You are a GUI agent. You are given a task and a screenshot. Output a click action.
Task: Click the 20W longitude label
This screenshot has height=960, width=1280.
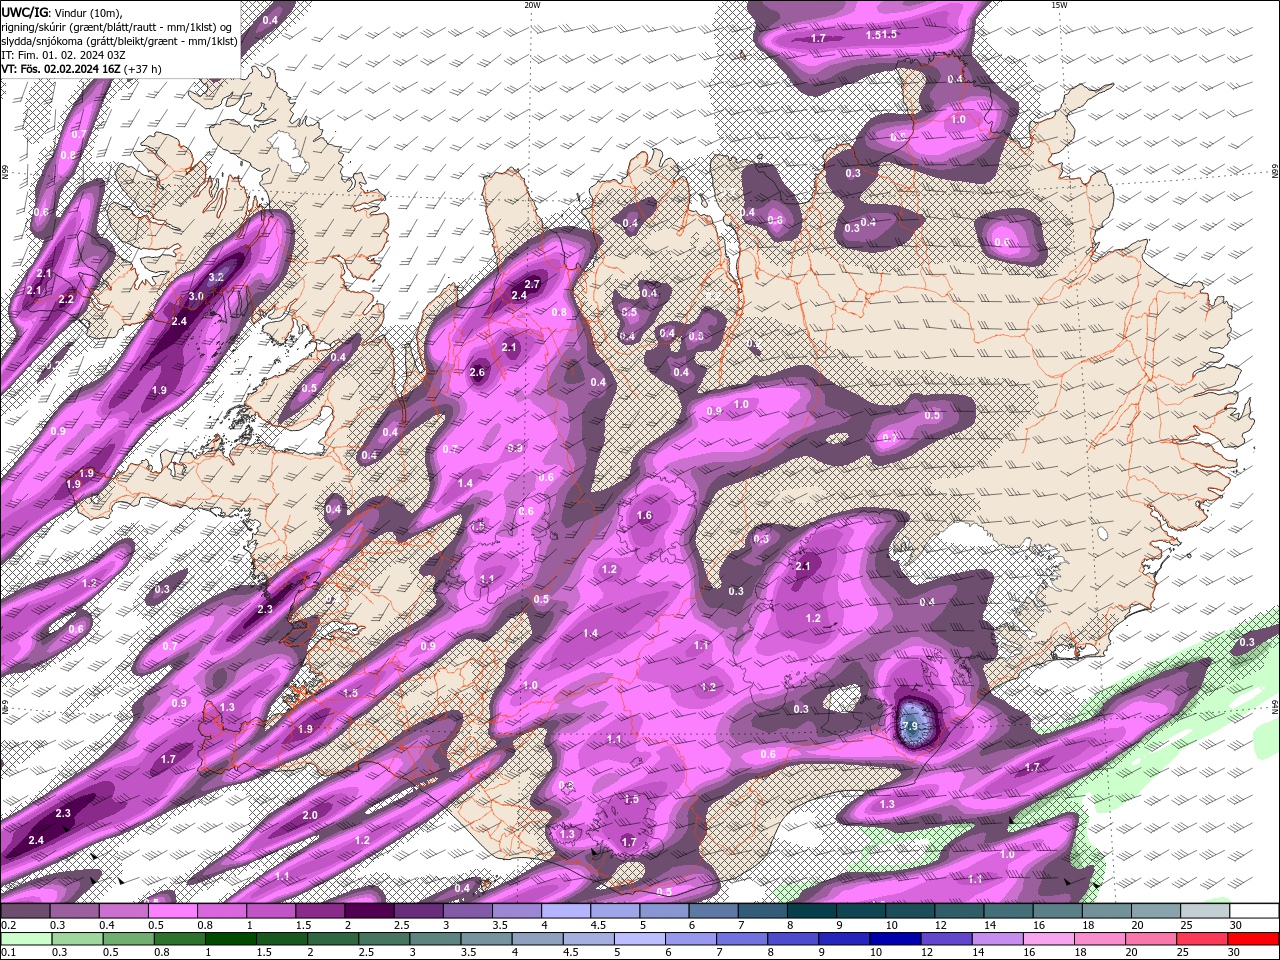pyautogui.click(x=532, y=5)
